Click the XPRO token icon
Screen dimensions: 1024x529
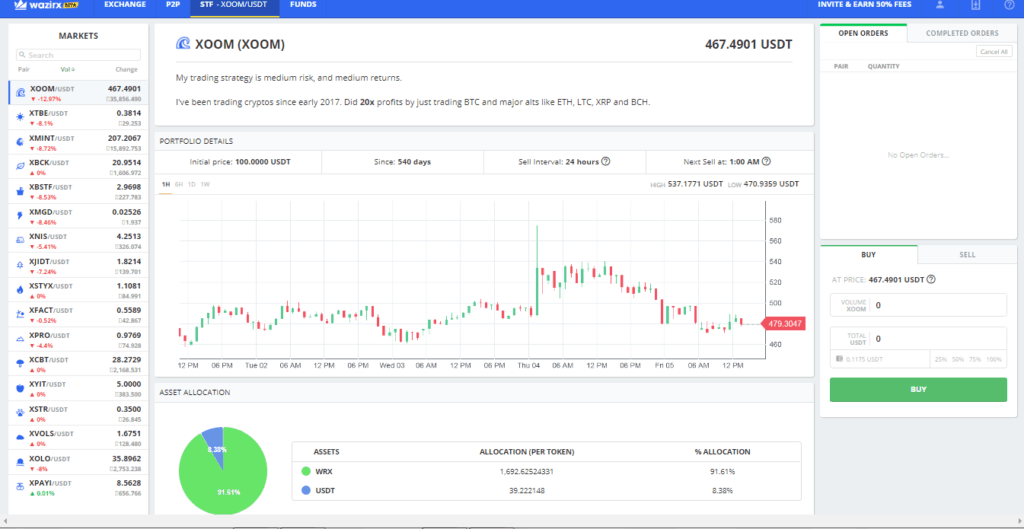click(x=20, y=338)
